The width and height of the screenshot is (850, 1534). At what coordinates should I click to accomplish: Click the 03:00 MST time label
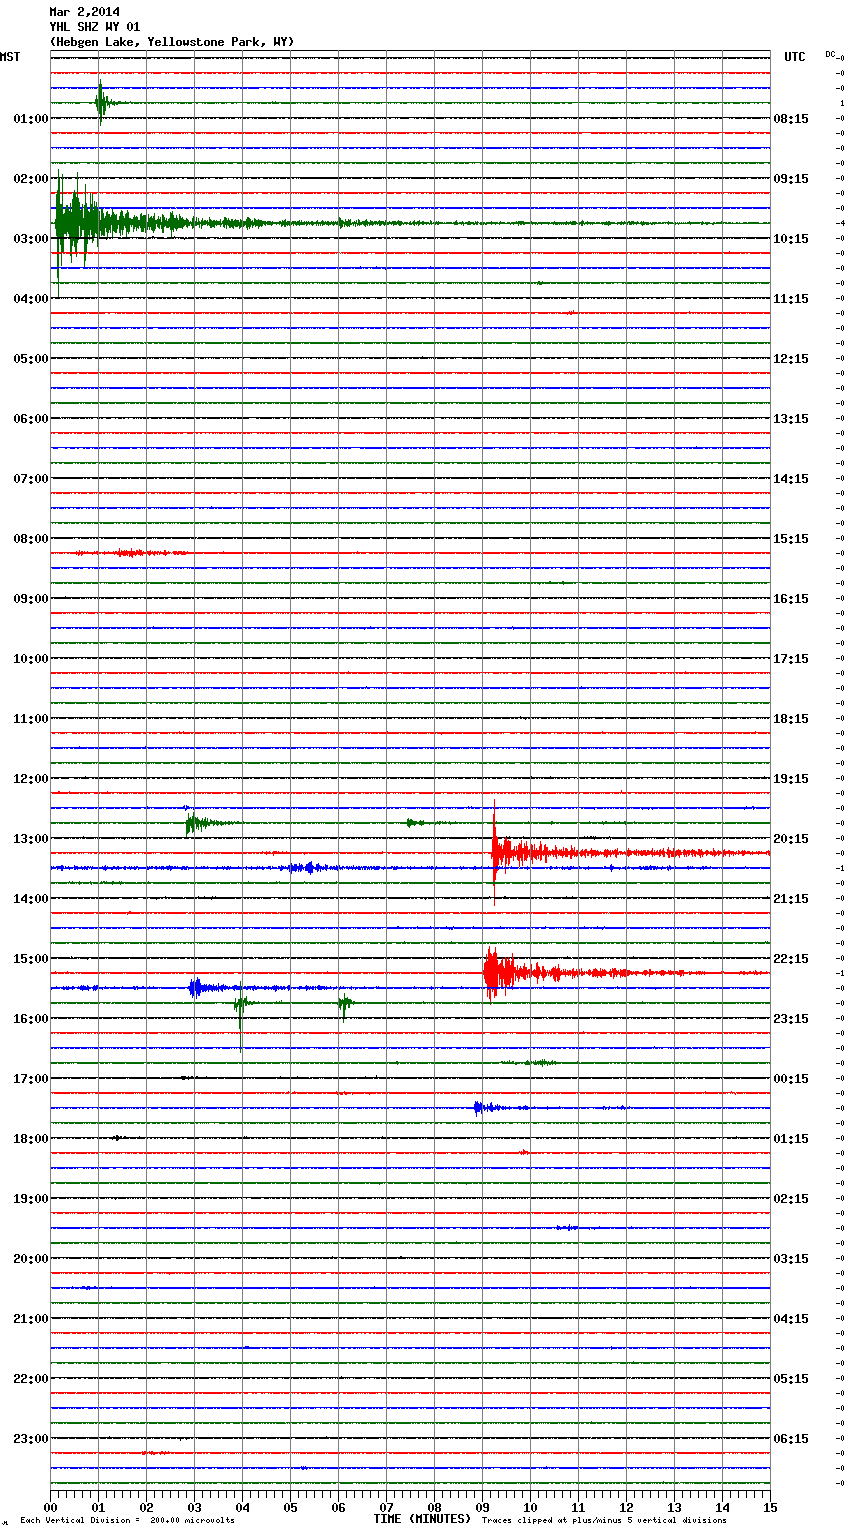click(31, 239)
